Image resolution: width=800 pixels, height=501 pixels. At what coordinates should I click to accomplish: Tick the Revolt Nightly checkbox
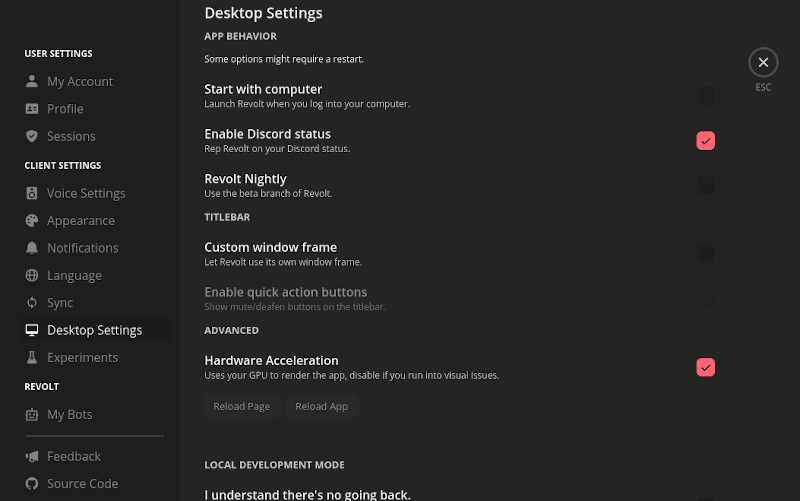pyautogui.click(x=706, y=186)
